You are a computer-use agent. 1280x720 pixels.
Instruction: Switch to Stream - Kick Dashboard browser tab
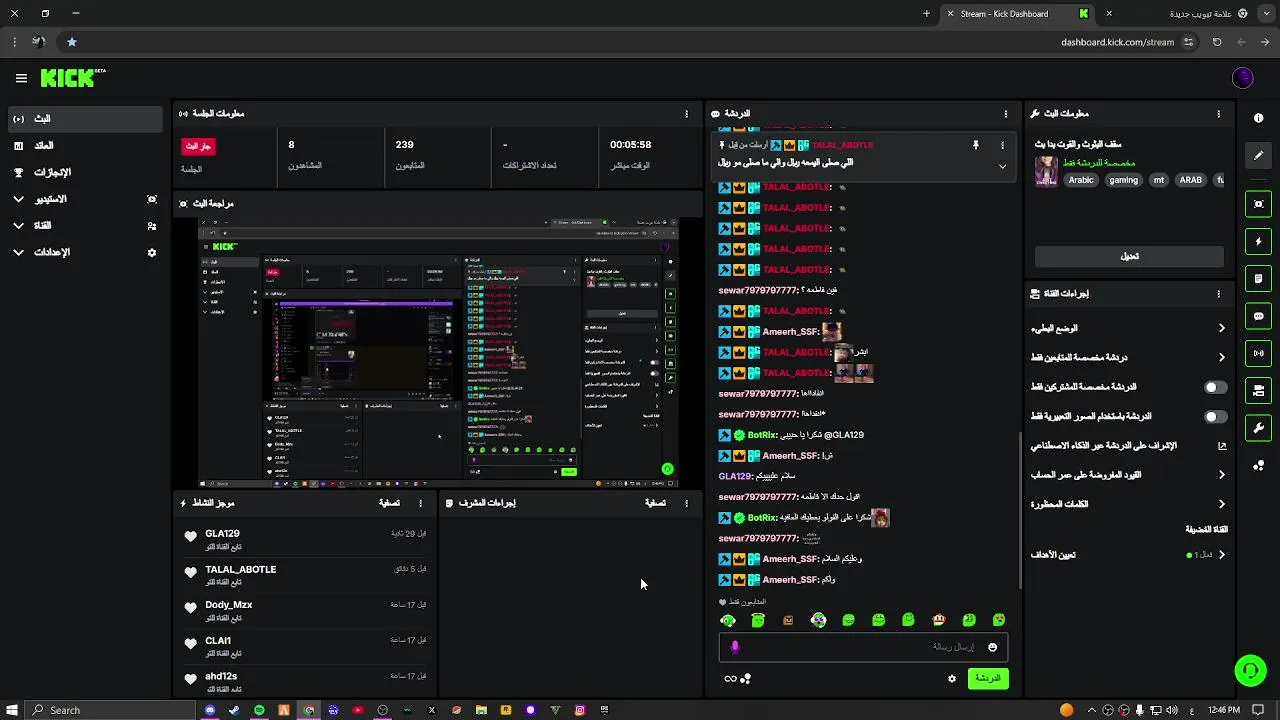(x=1017, y=14)
